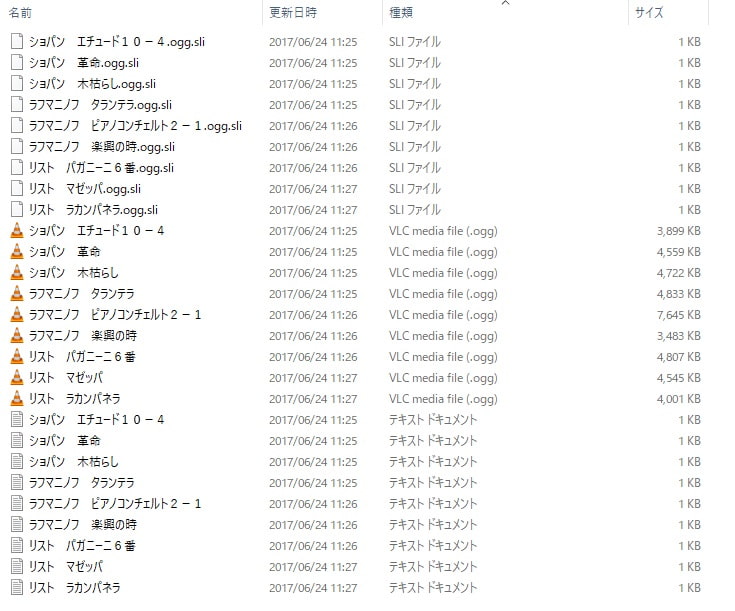This screenshot has width=735, height=611.
Task: Toggle sort direction via the arrow above 種類
Action: [505, 3]
